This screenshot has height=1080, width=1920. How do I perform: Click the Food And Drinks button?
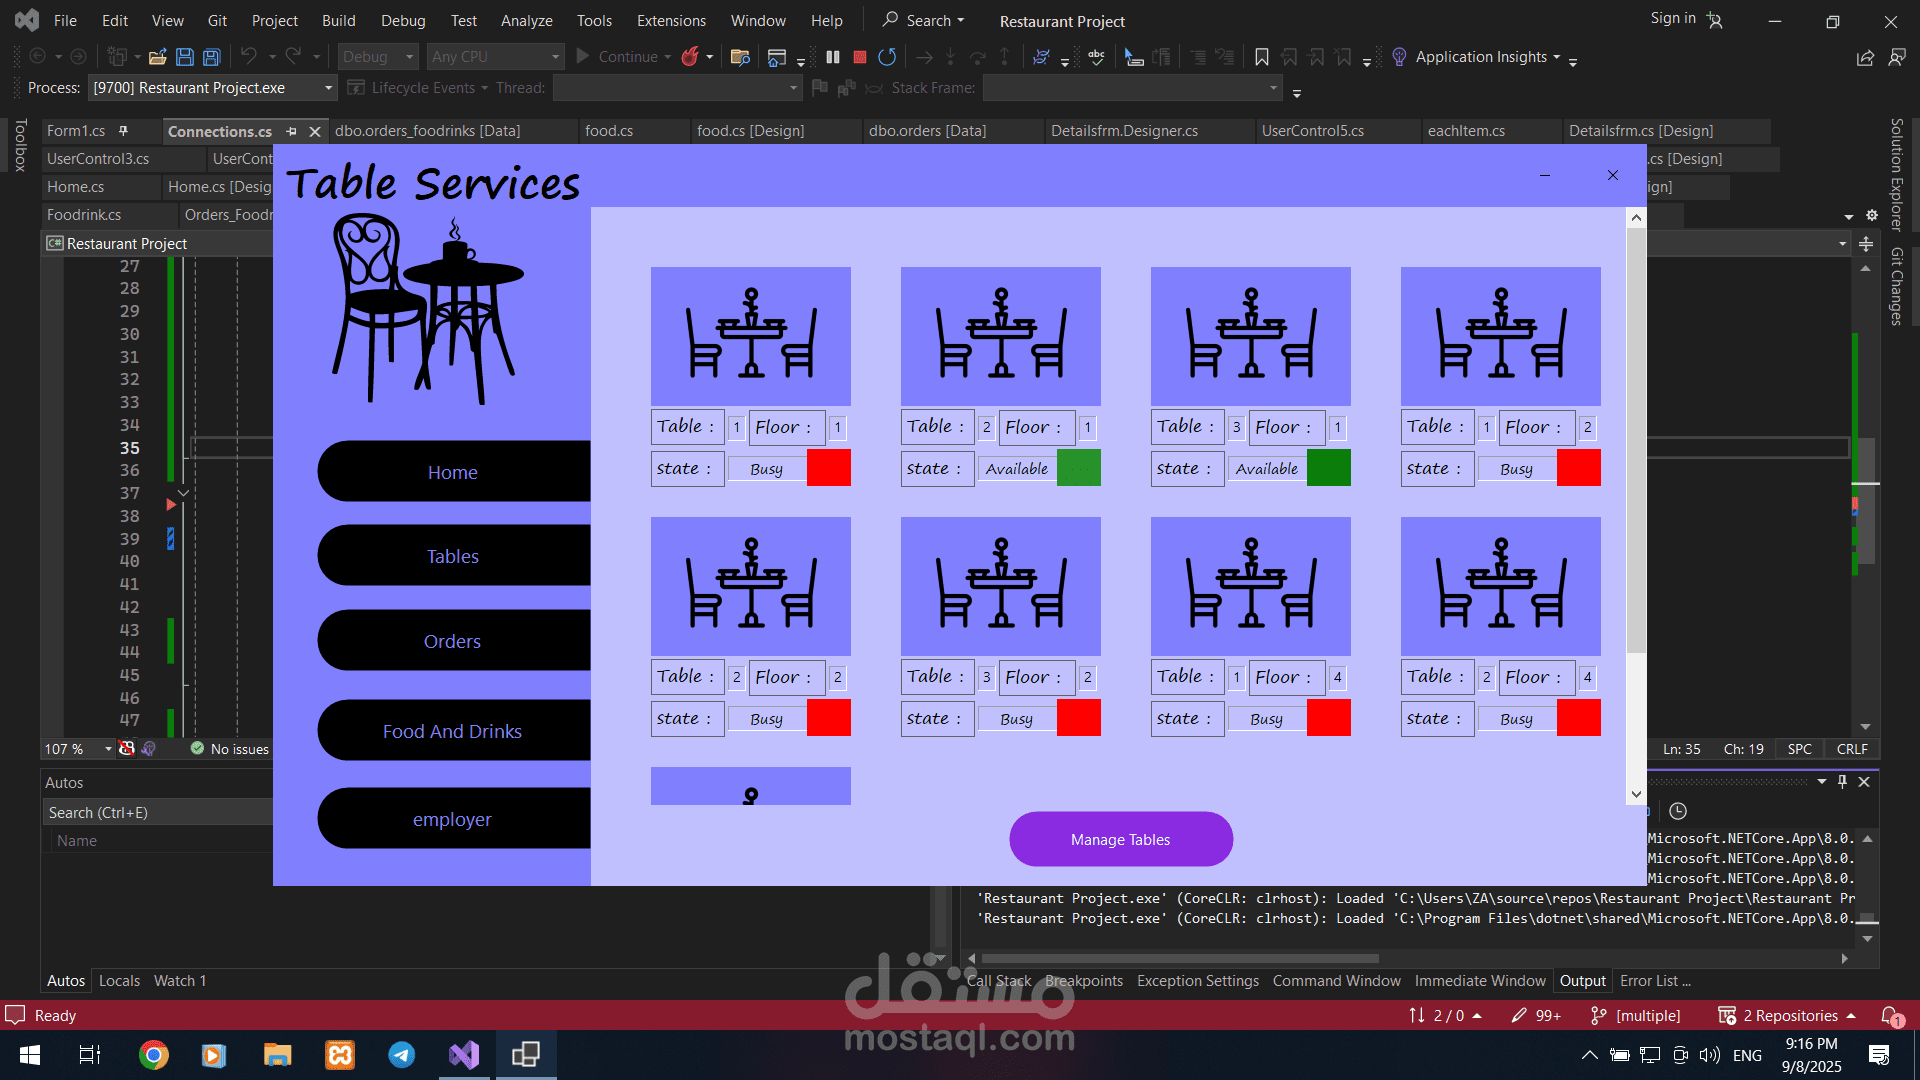(x=453, y=731)
